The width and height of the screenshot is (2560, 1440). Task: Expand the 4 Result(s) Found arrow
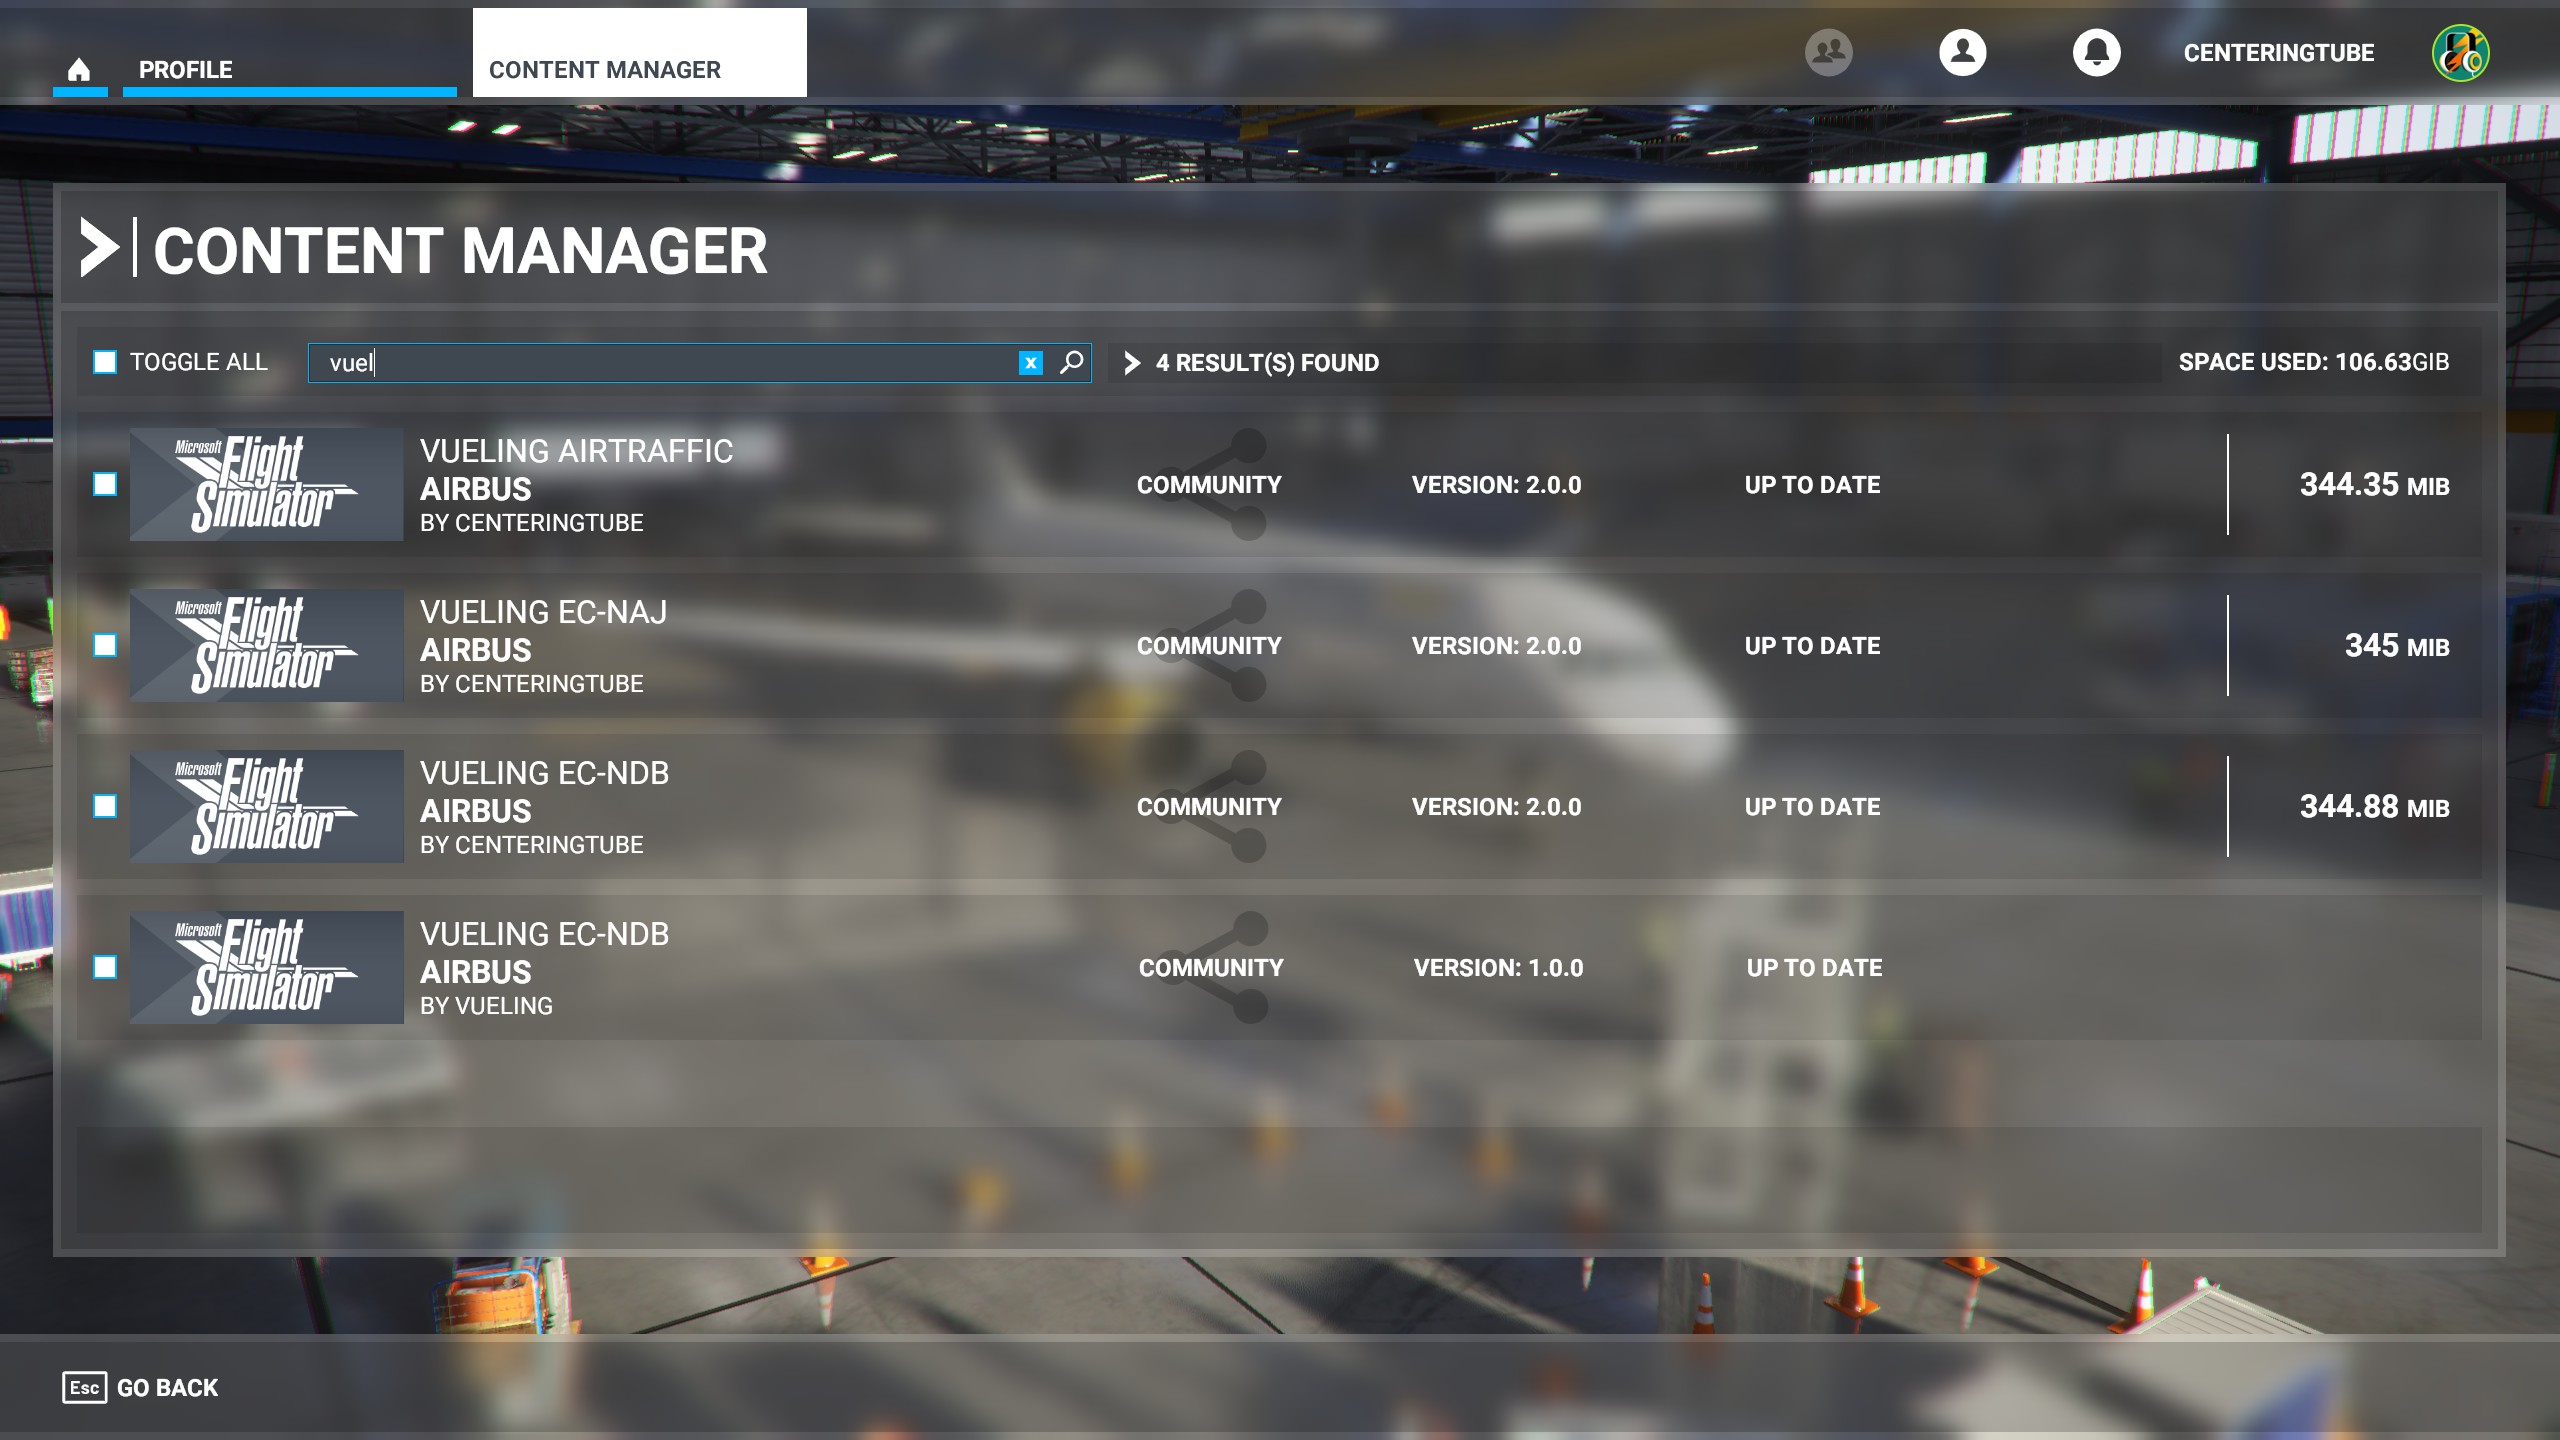pyautogui.click(x=1132, y=363)
